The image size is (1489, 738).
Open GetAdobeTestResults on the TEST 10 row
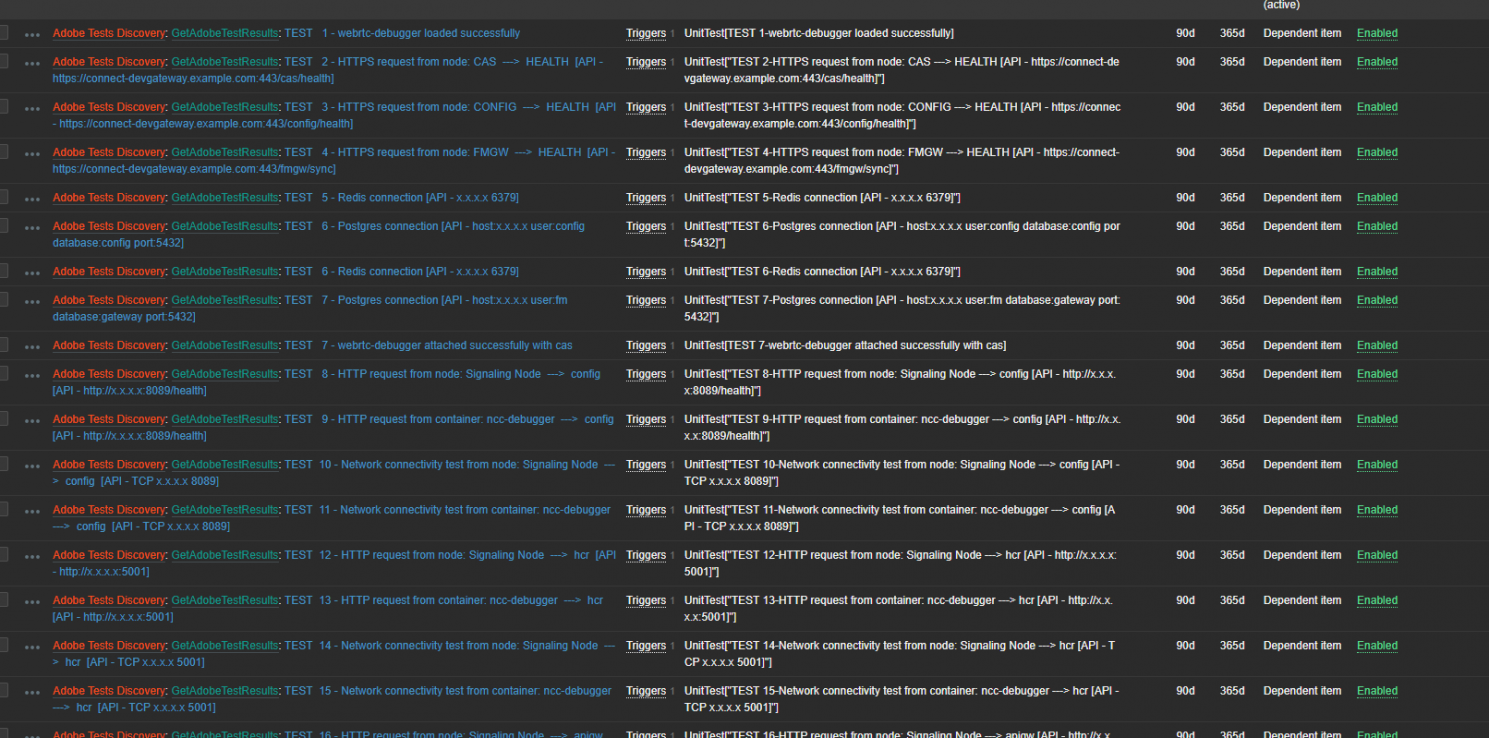225,464
